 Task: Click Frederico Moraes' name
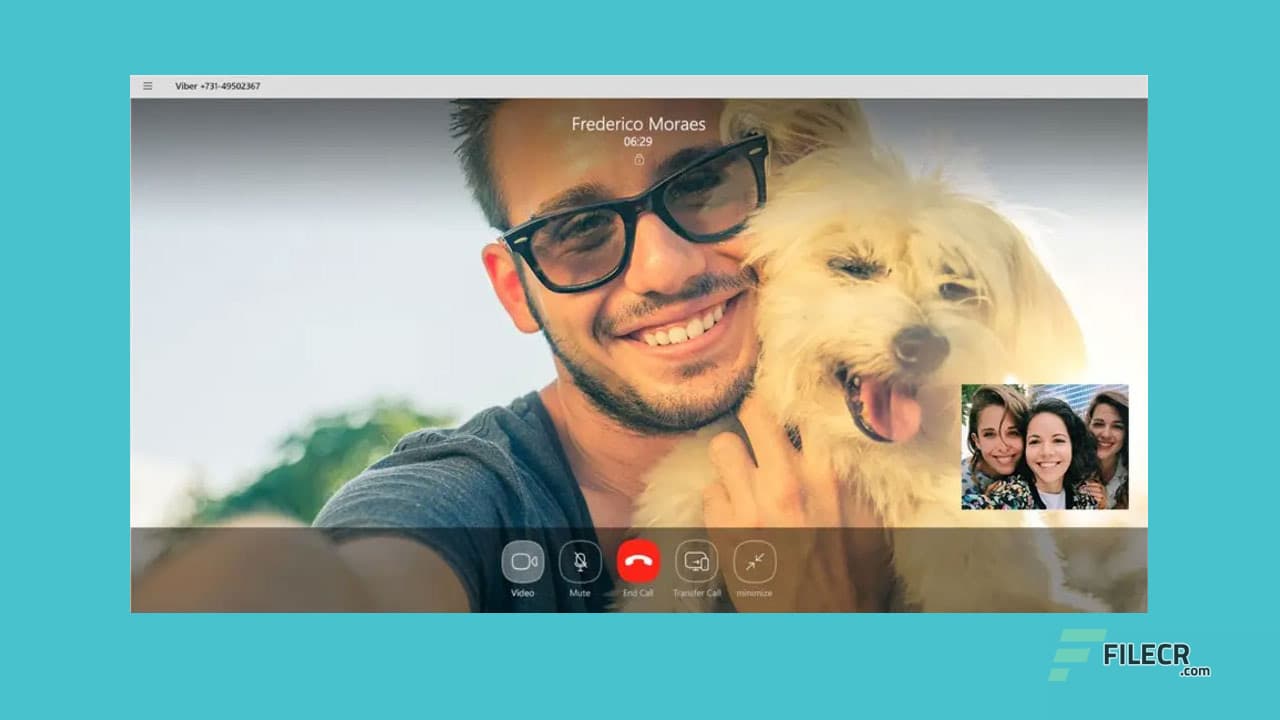637,124
